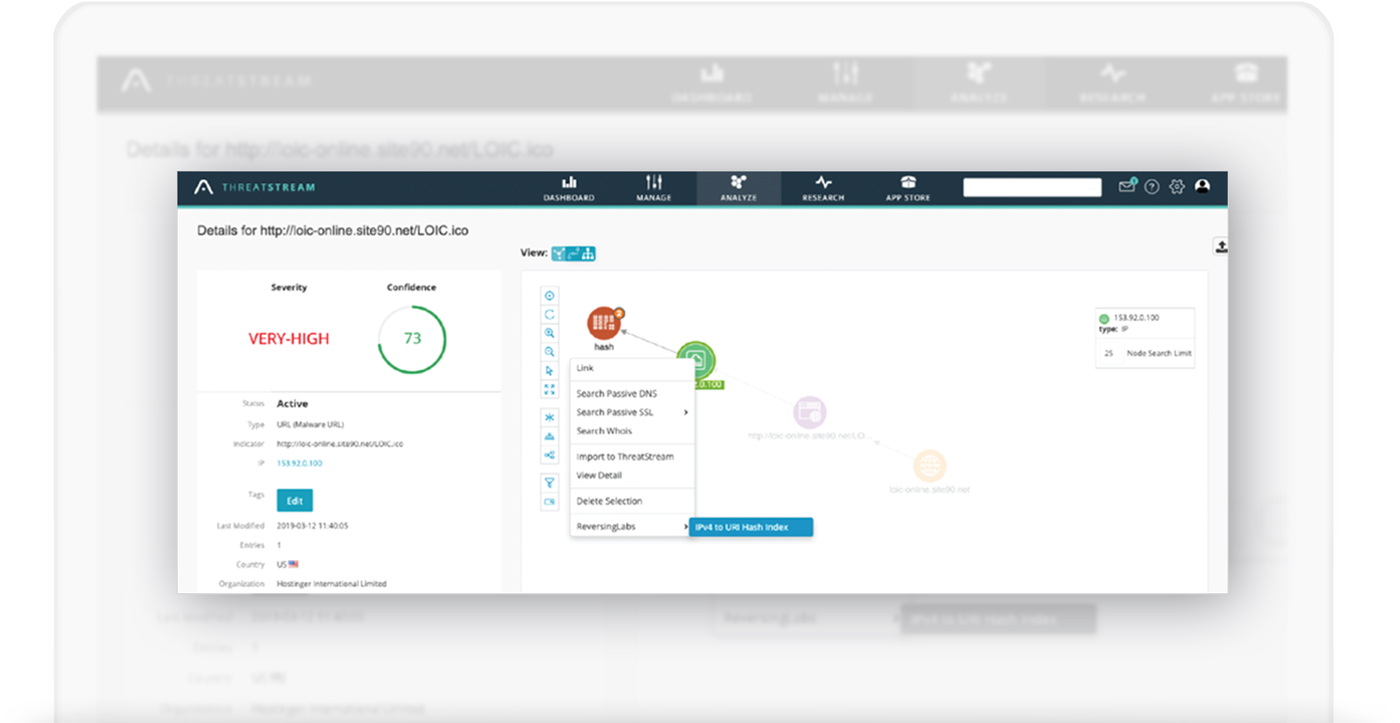Open the mail notifications icon

coord(1127,186)
